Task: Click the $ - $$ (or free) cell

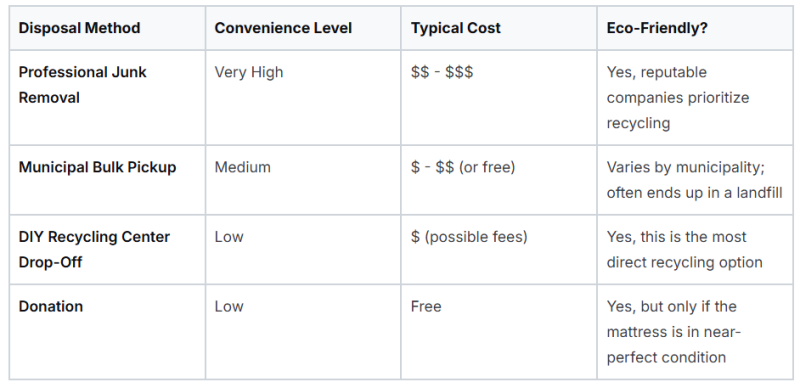Action: pos(463,167)
